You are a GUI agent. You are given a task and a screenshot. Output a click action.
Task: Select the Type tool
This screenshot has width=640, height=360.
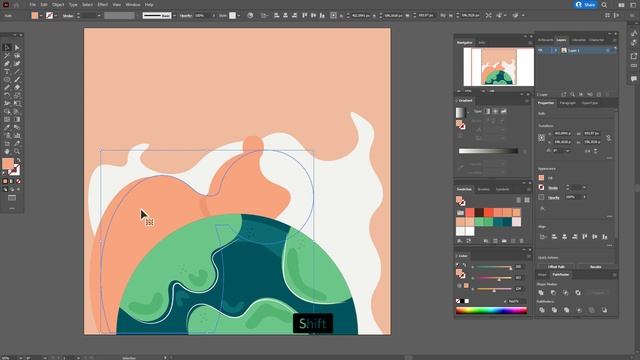tap(7, 71)
